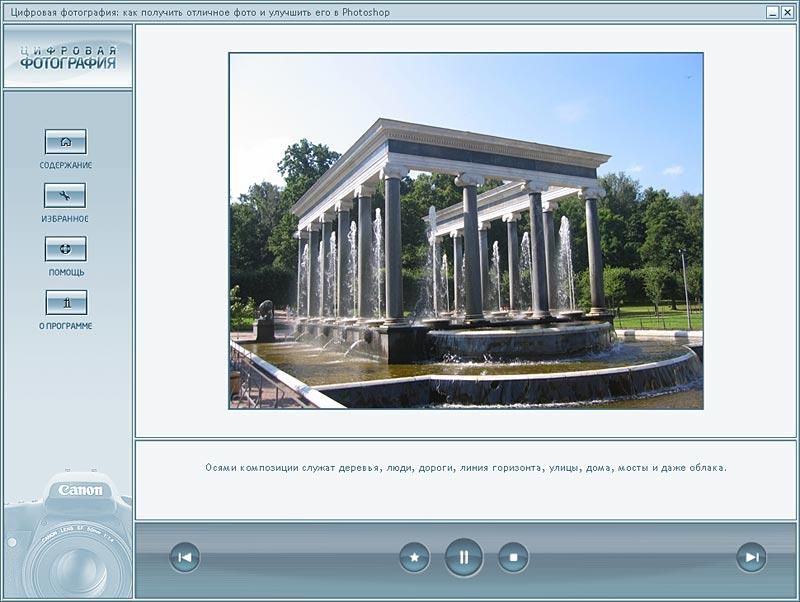Open the Содержание home icon button

tap(66, 142)
